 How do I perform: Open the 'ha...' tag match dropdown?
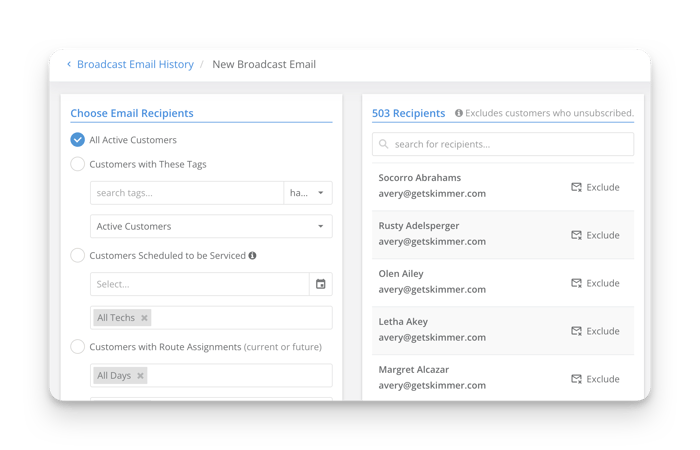[308, 193]
